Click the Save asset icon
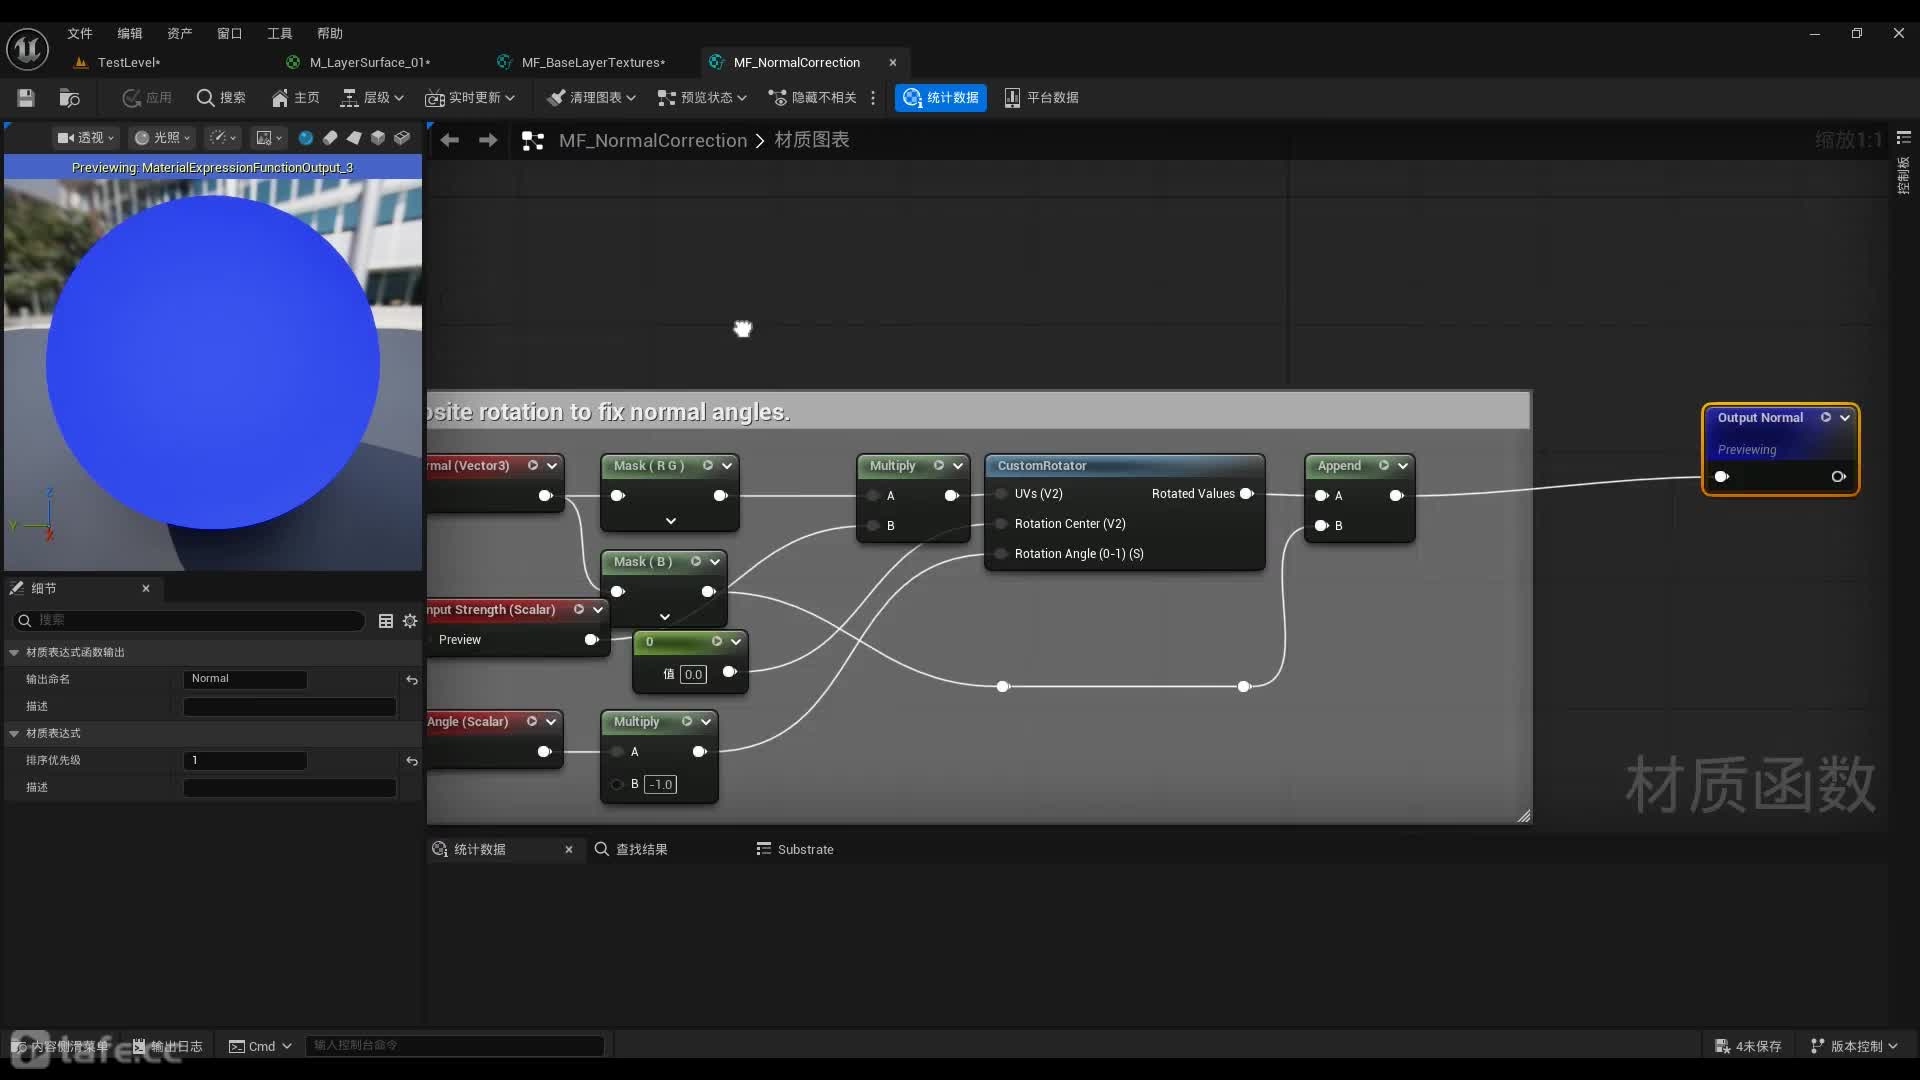 (26, 97)
